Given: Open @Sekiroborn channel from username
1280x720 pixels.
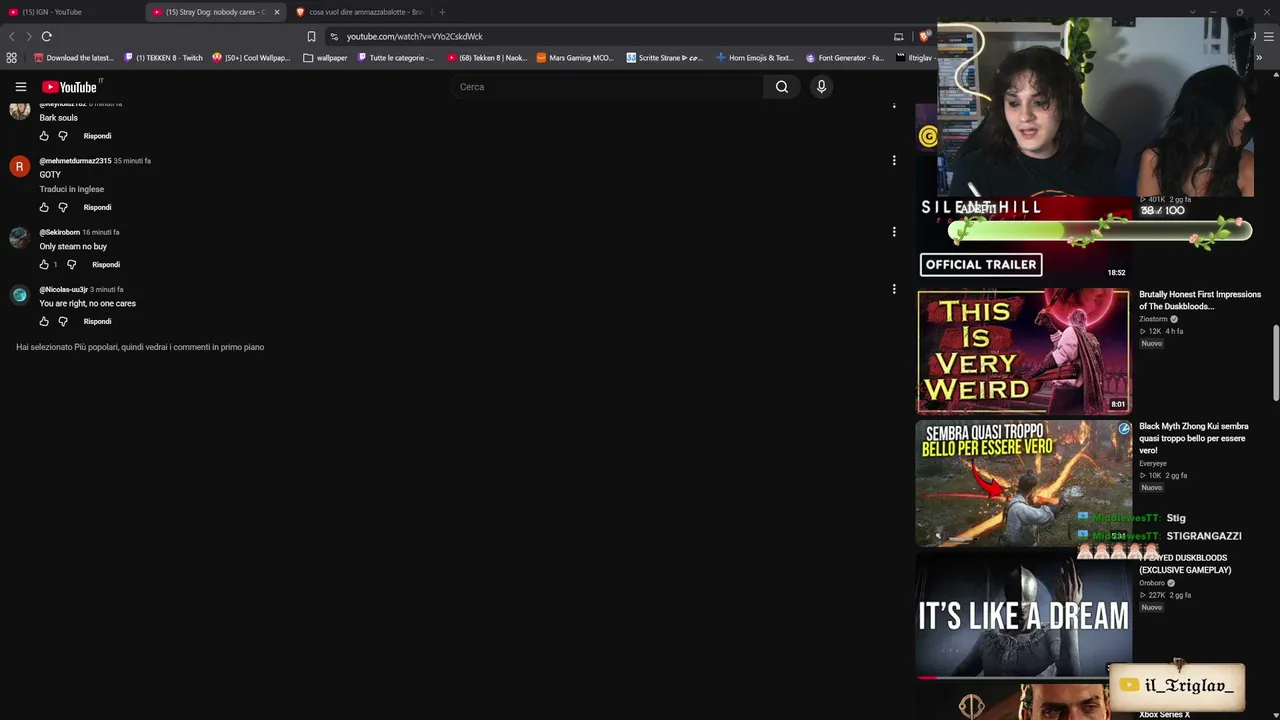Looking at the screenshot, I should [x=59, y=232].
